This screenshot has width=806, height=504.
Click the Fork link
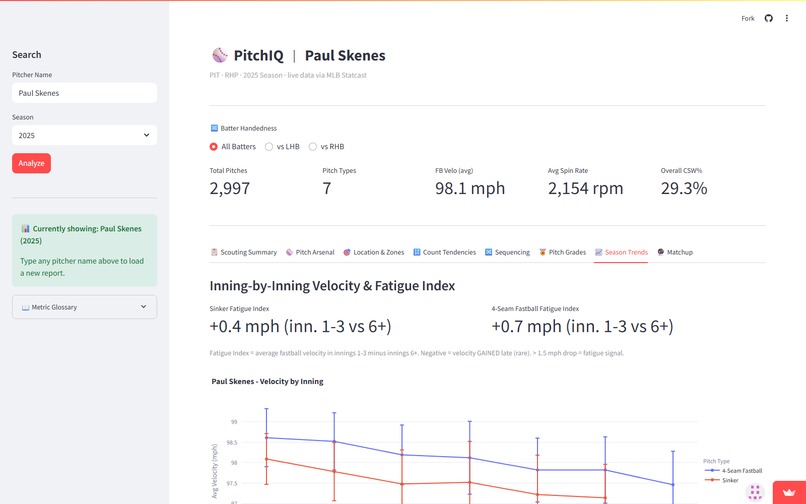748,19
